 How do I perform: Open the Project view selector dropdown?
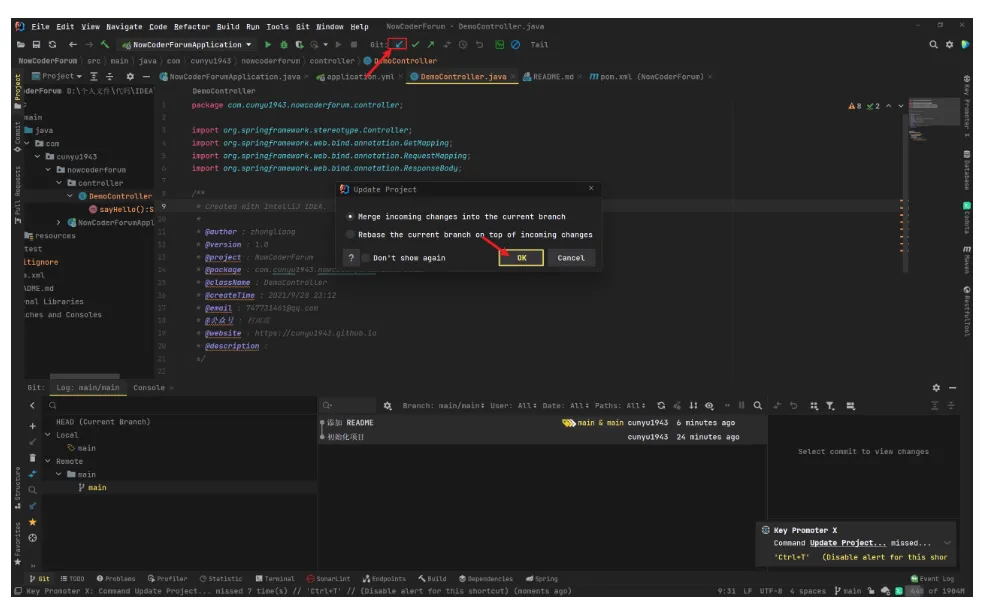[57, 77]
